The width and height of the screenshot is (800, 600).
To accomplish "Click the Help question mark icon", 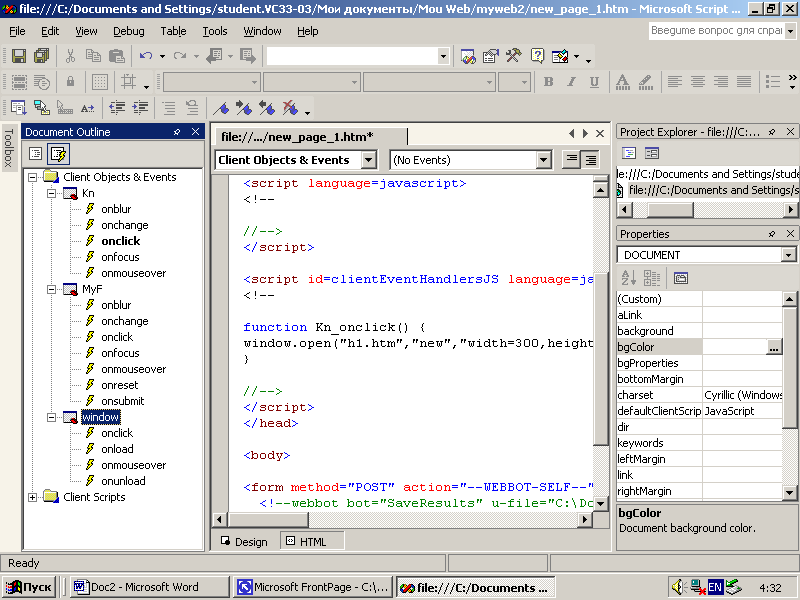I will (x=537, y=56).
